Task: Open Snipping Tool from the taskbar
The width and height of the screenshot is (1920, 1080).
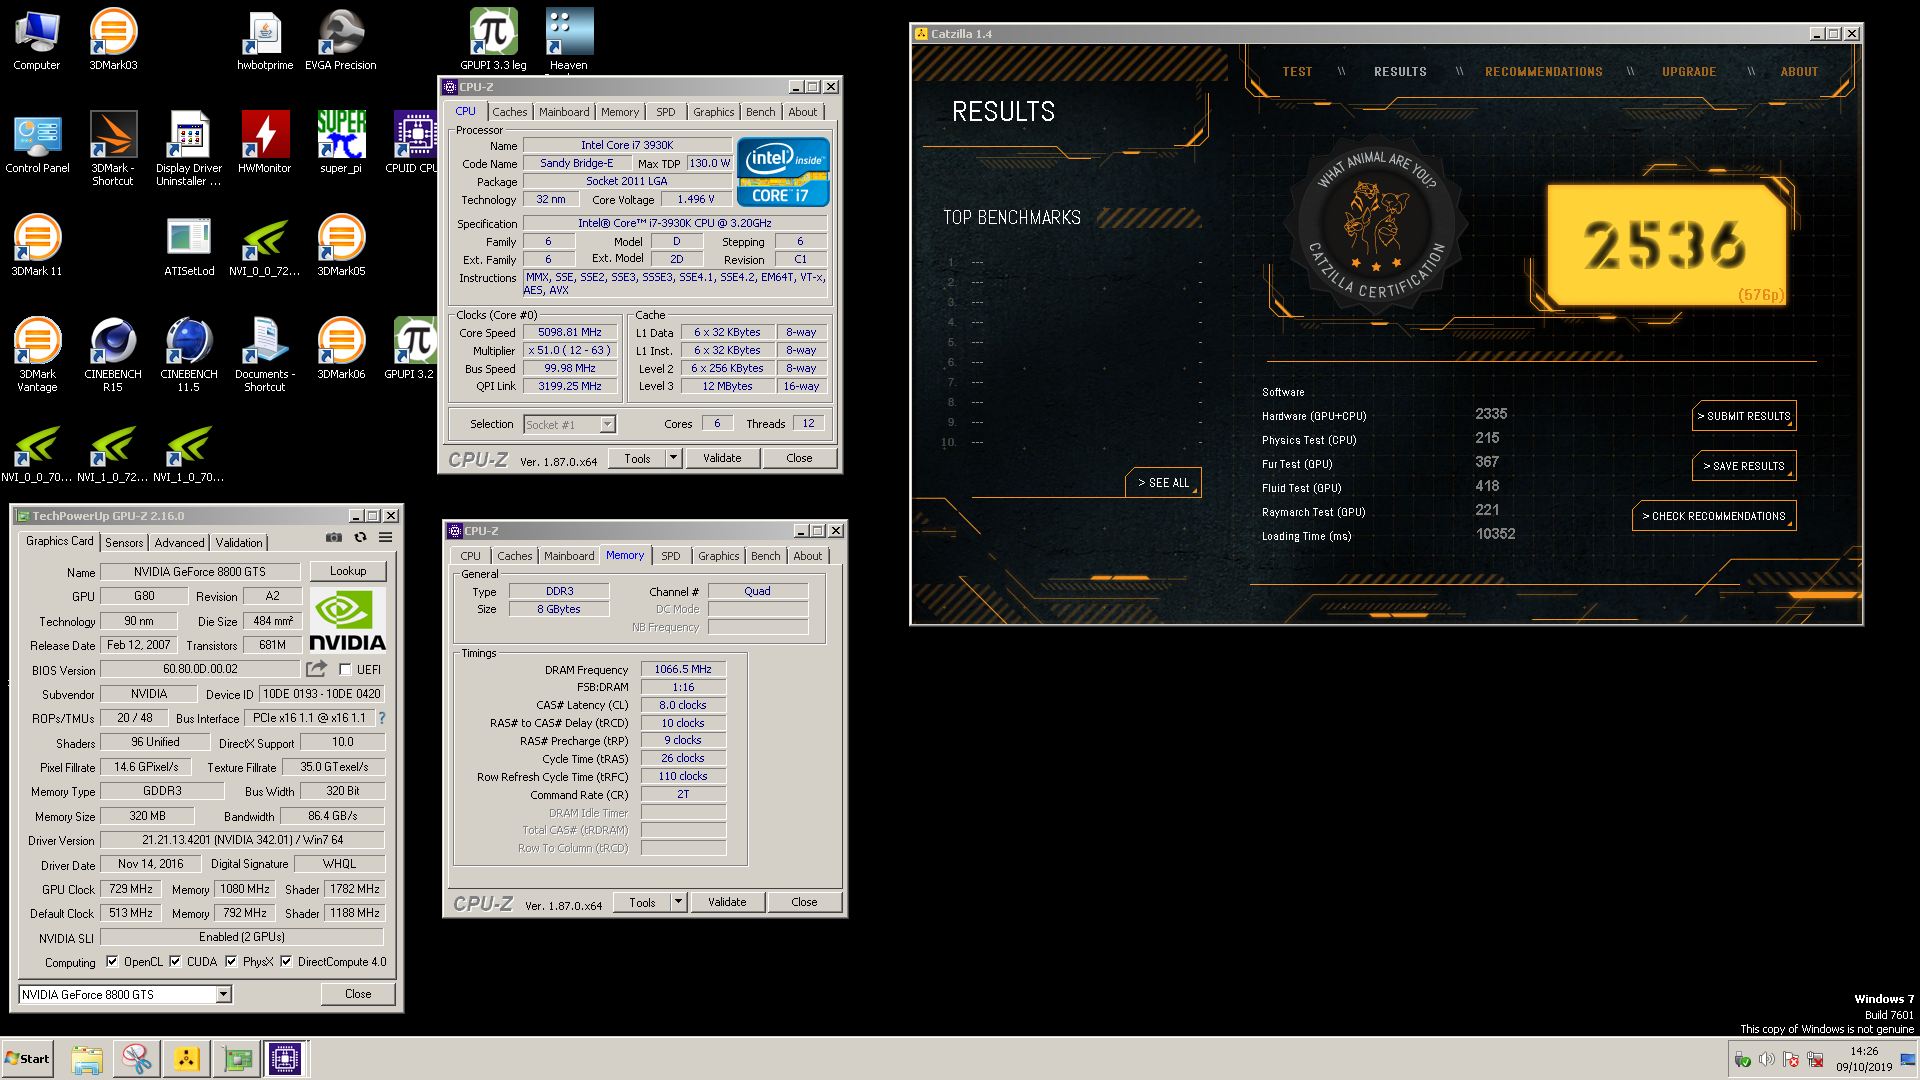Action: point(137,1059)
